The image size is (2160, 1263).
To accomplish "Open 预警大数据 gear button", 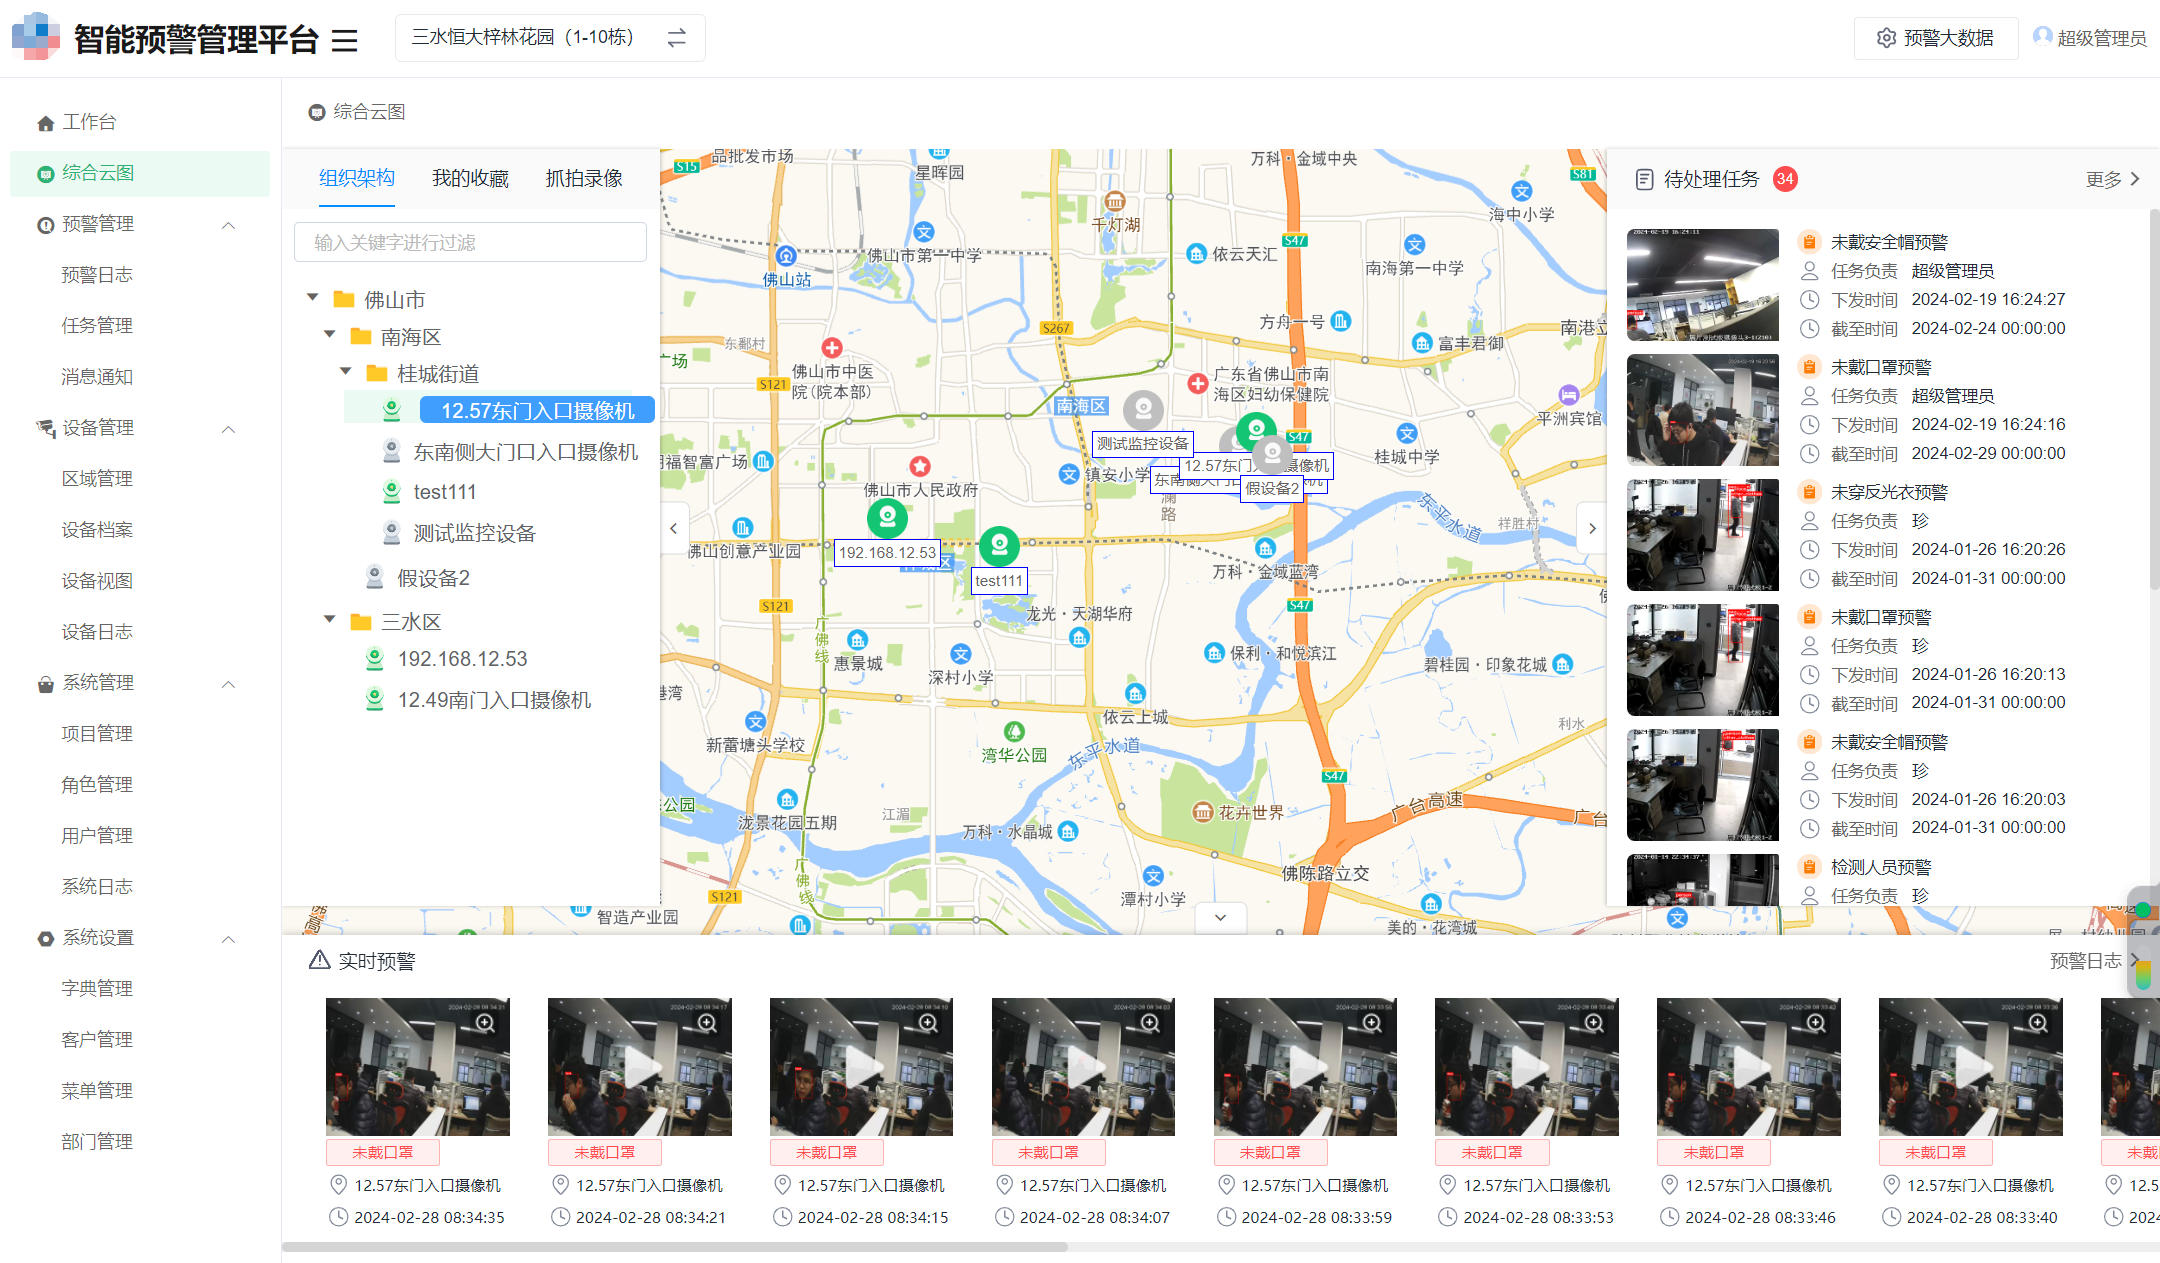I will point(1935,38).
